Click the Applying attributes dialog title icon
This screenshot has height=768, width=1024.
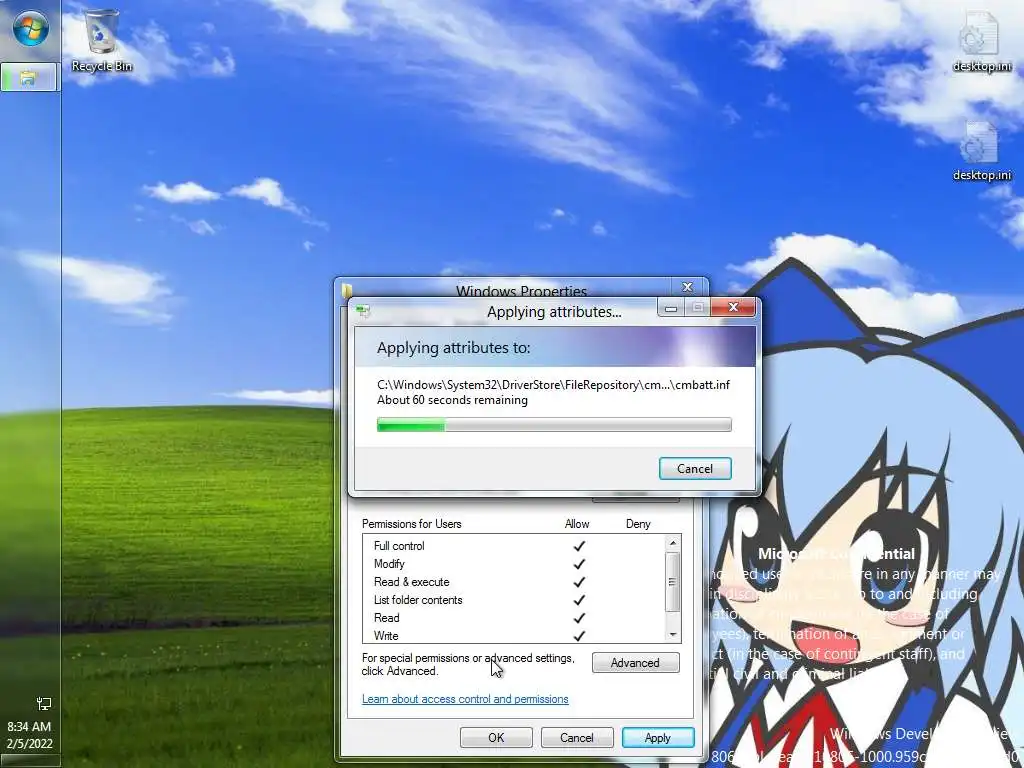pos(363,311)
